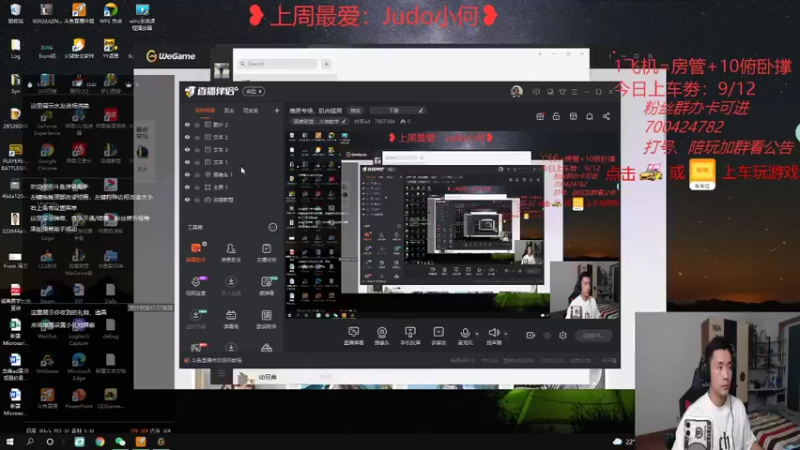This screenshot has width=800, height=450.
Task: Click the nested preview thumbnail in the app
Action: 453,226
